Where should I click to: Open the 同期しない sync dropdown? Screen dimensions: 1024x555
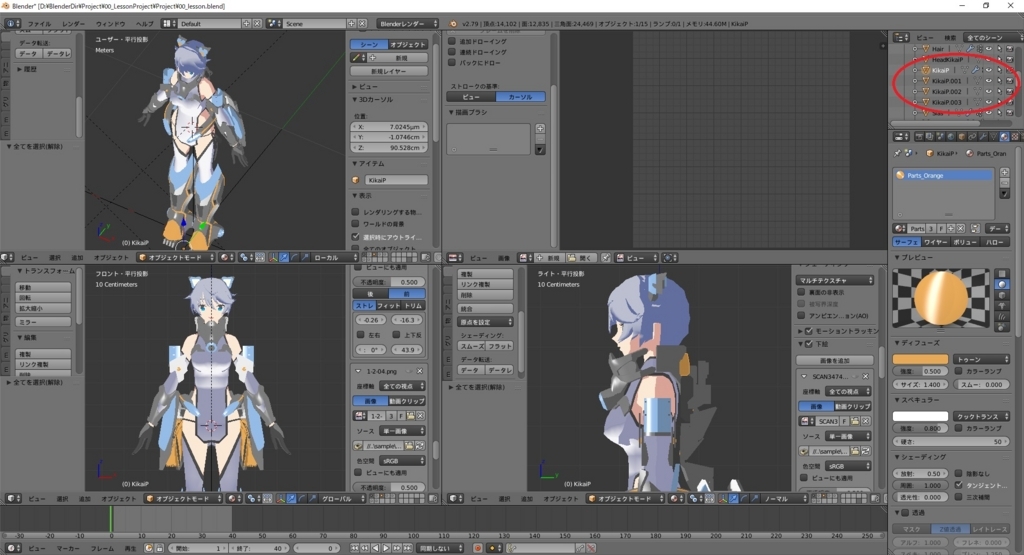pos(440,548)
